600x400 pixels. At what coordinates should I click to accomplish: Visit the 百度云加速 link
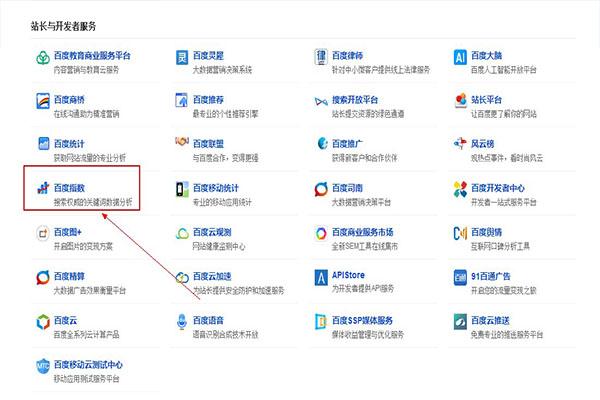click(212, 276)
